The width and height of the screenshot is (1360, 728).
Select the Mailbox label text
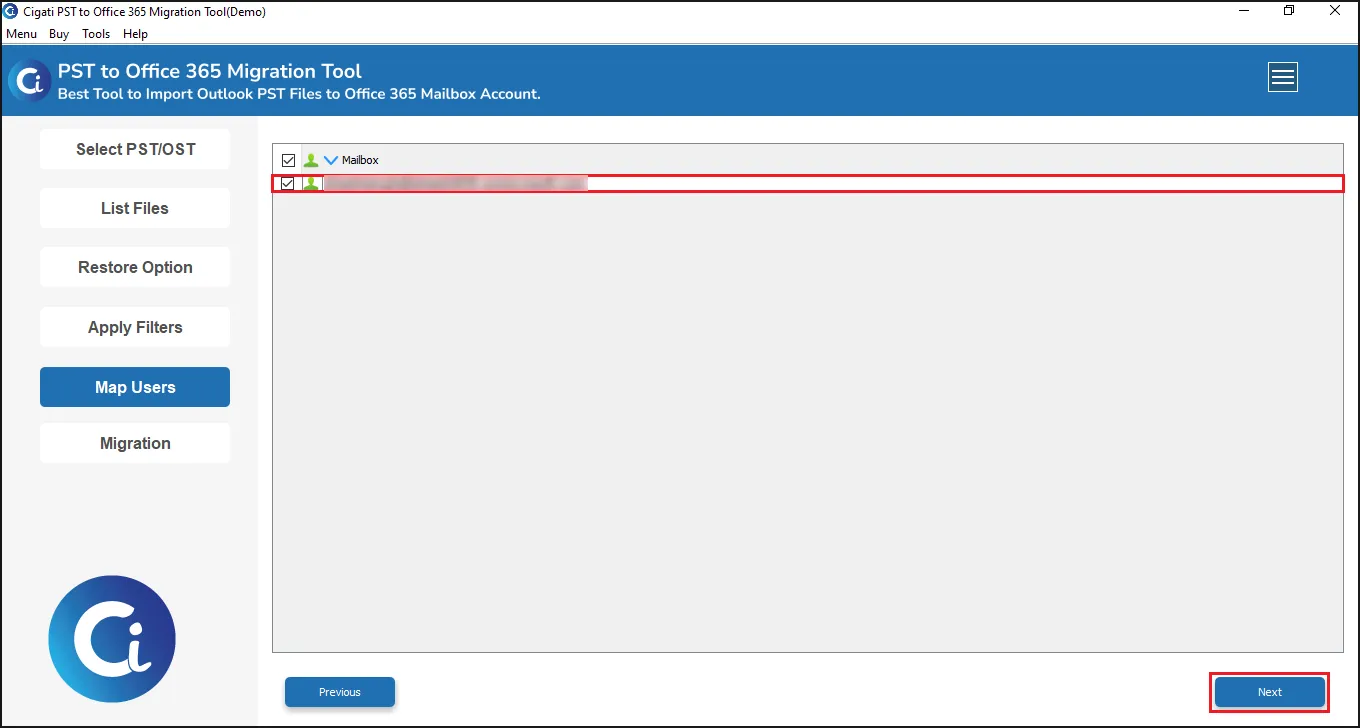pyautogui.click(x=360, y=160)
